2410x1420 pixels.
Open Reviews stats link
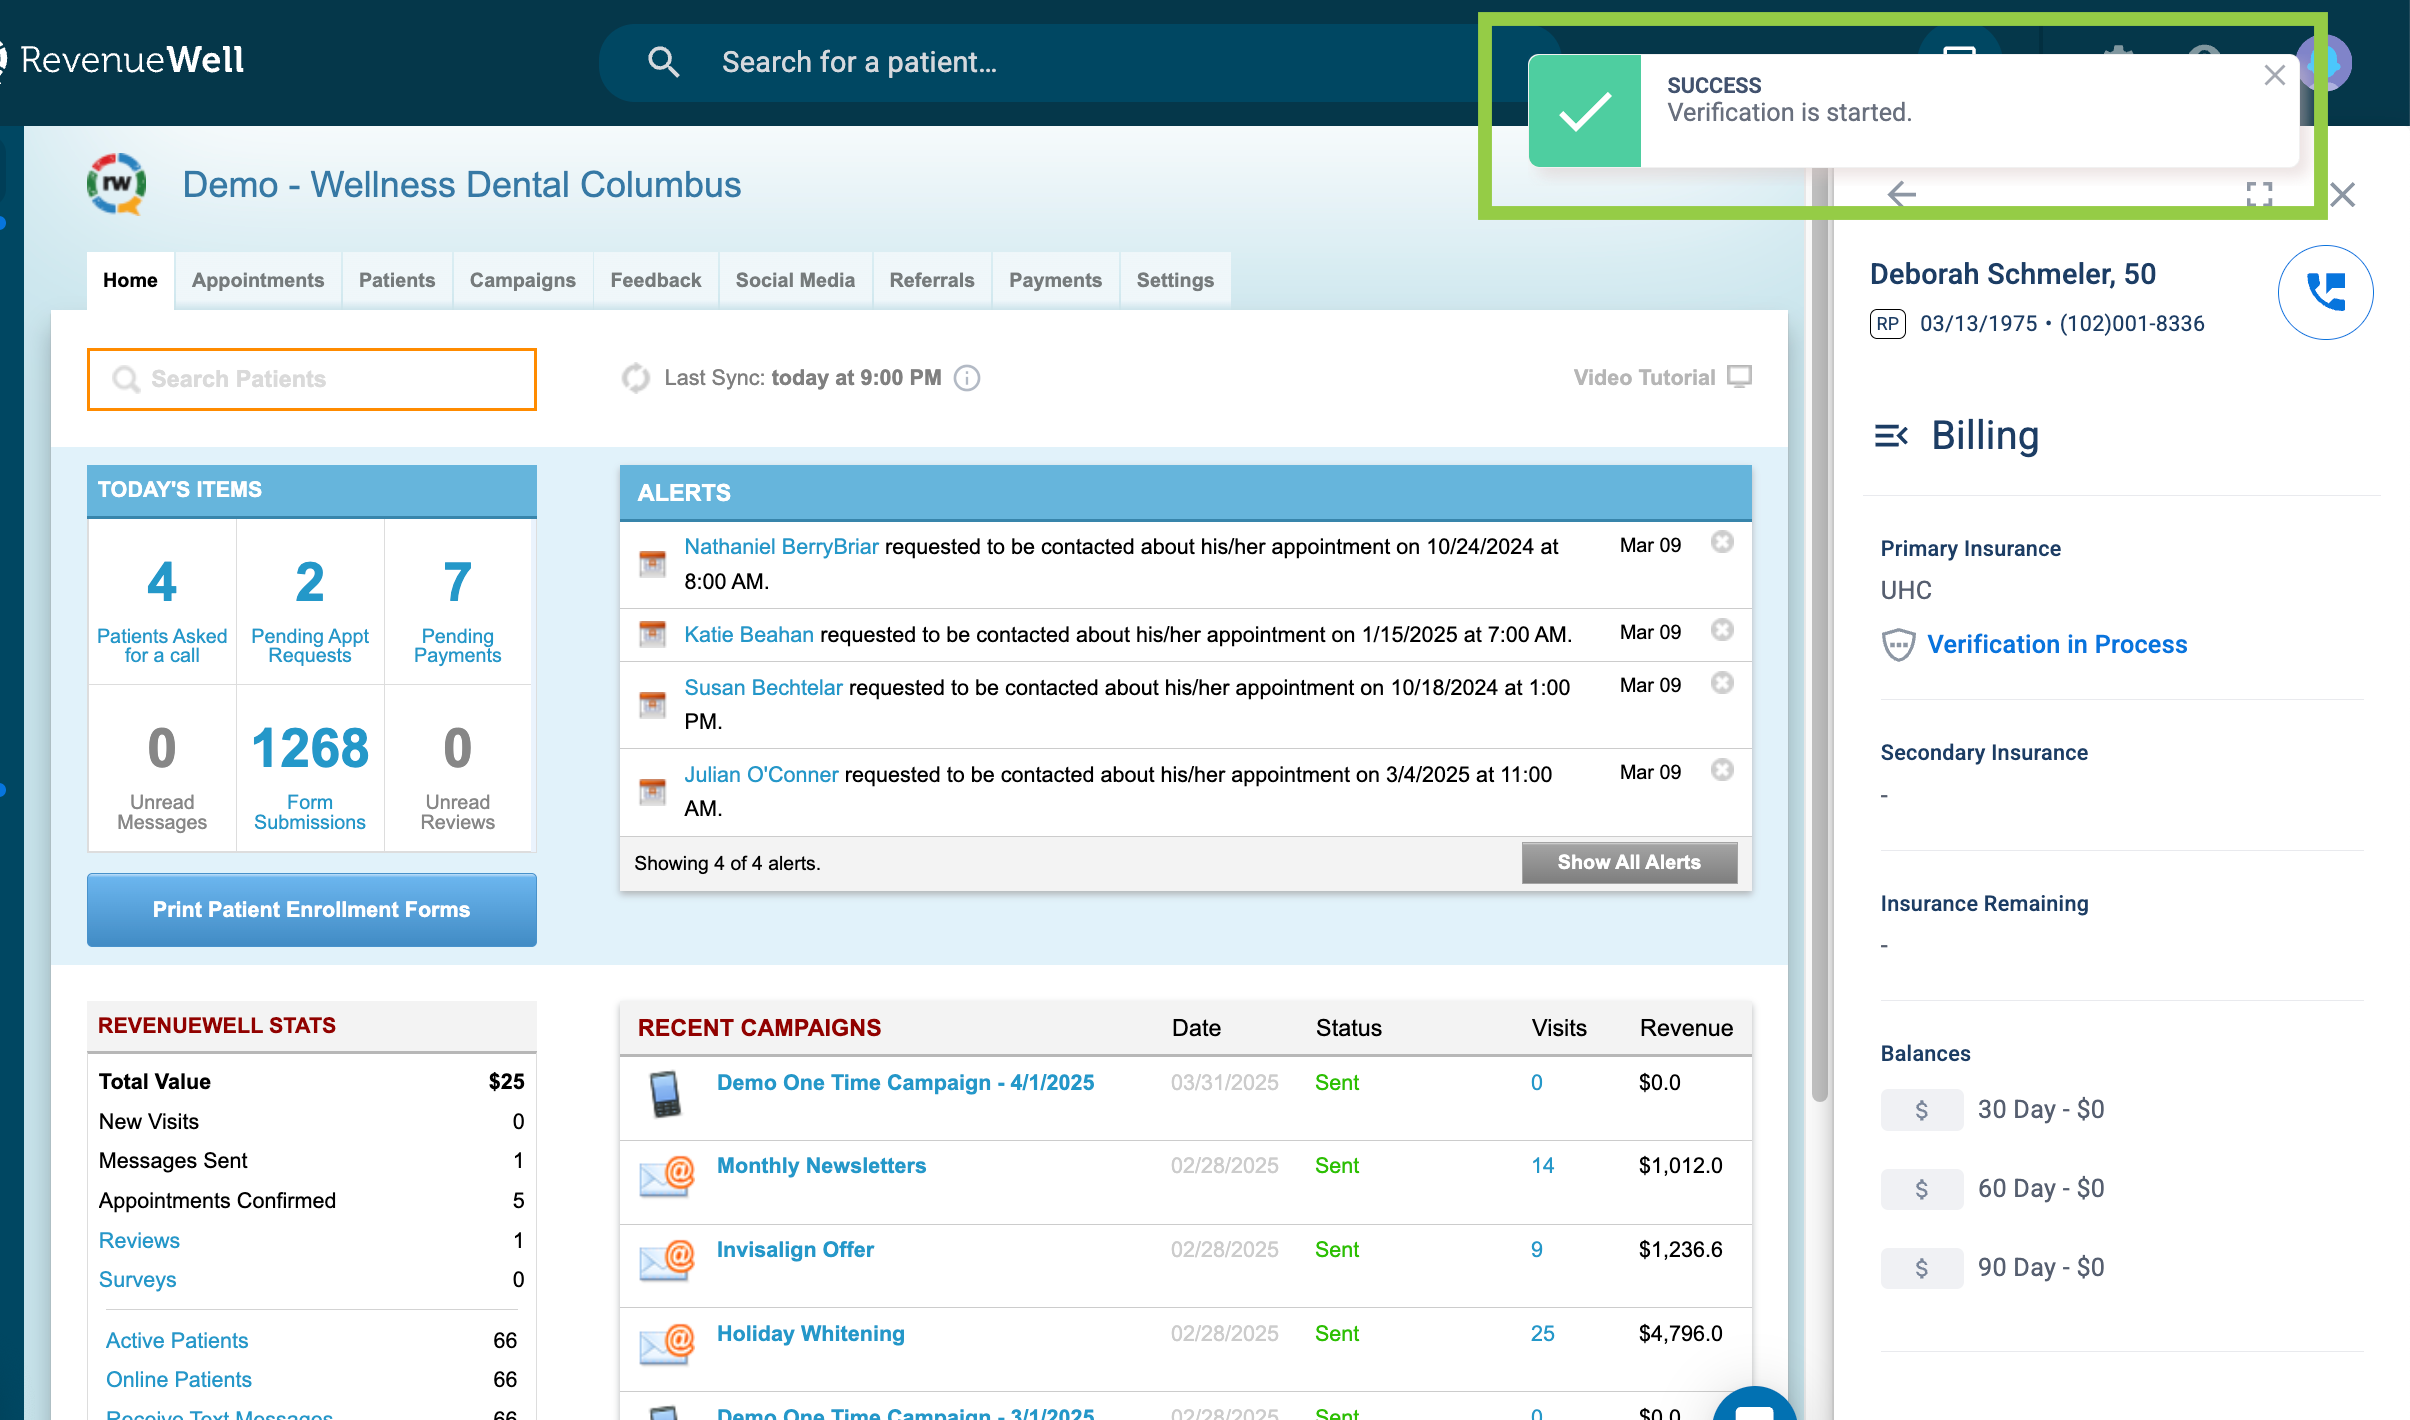click(x=139, y=1241)
